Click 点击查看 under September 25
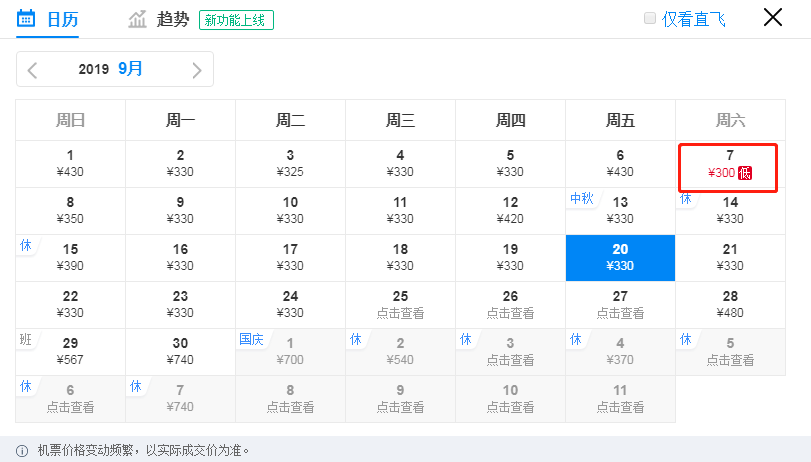Viewport: 811px width, 462px height. pyautogui.click(x=400, y=312)
